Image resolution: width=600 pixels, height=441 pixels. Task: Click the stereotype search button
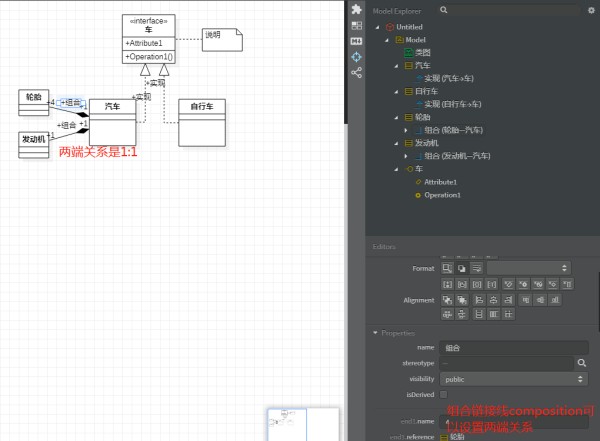tap(582, 363)
